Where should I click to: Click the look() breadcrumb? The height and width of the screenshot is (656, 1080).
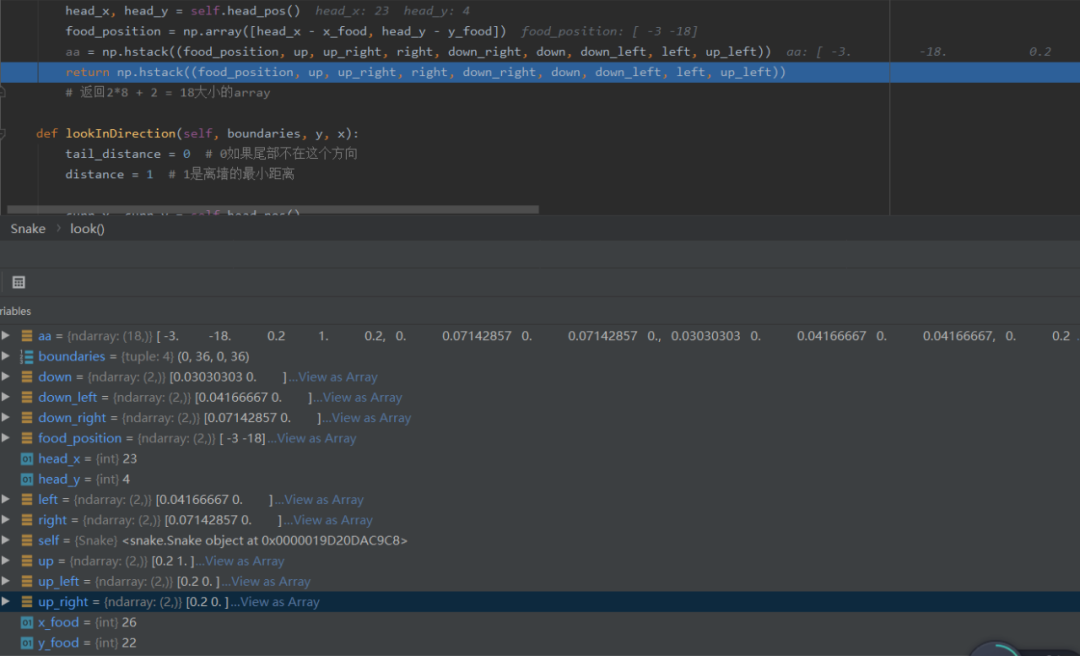87,229
